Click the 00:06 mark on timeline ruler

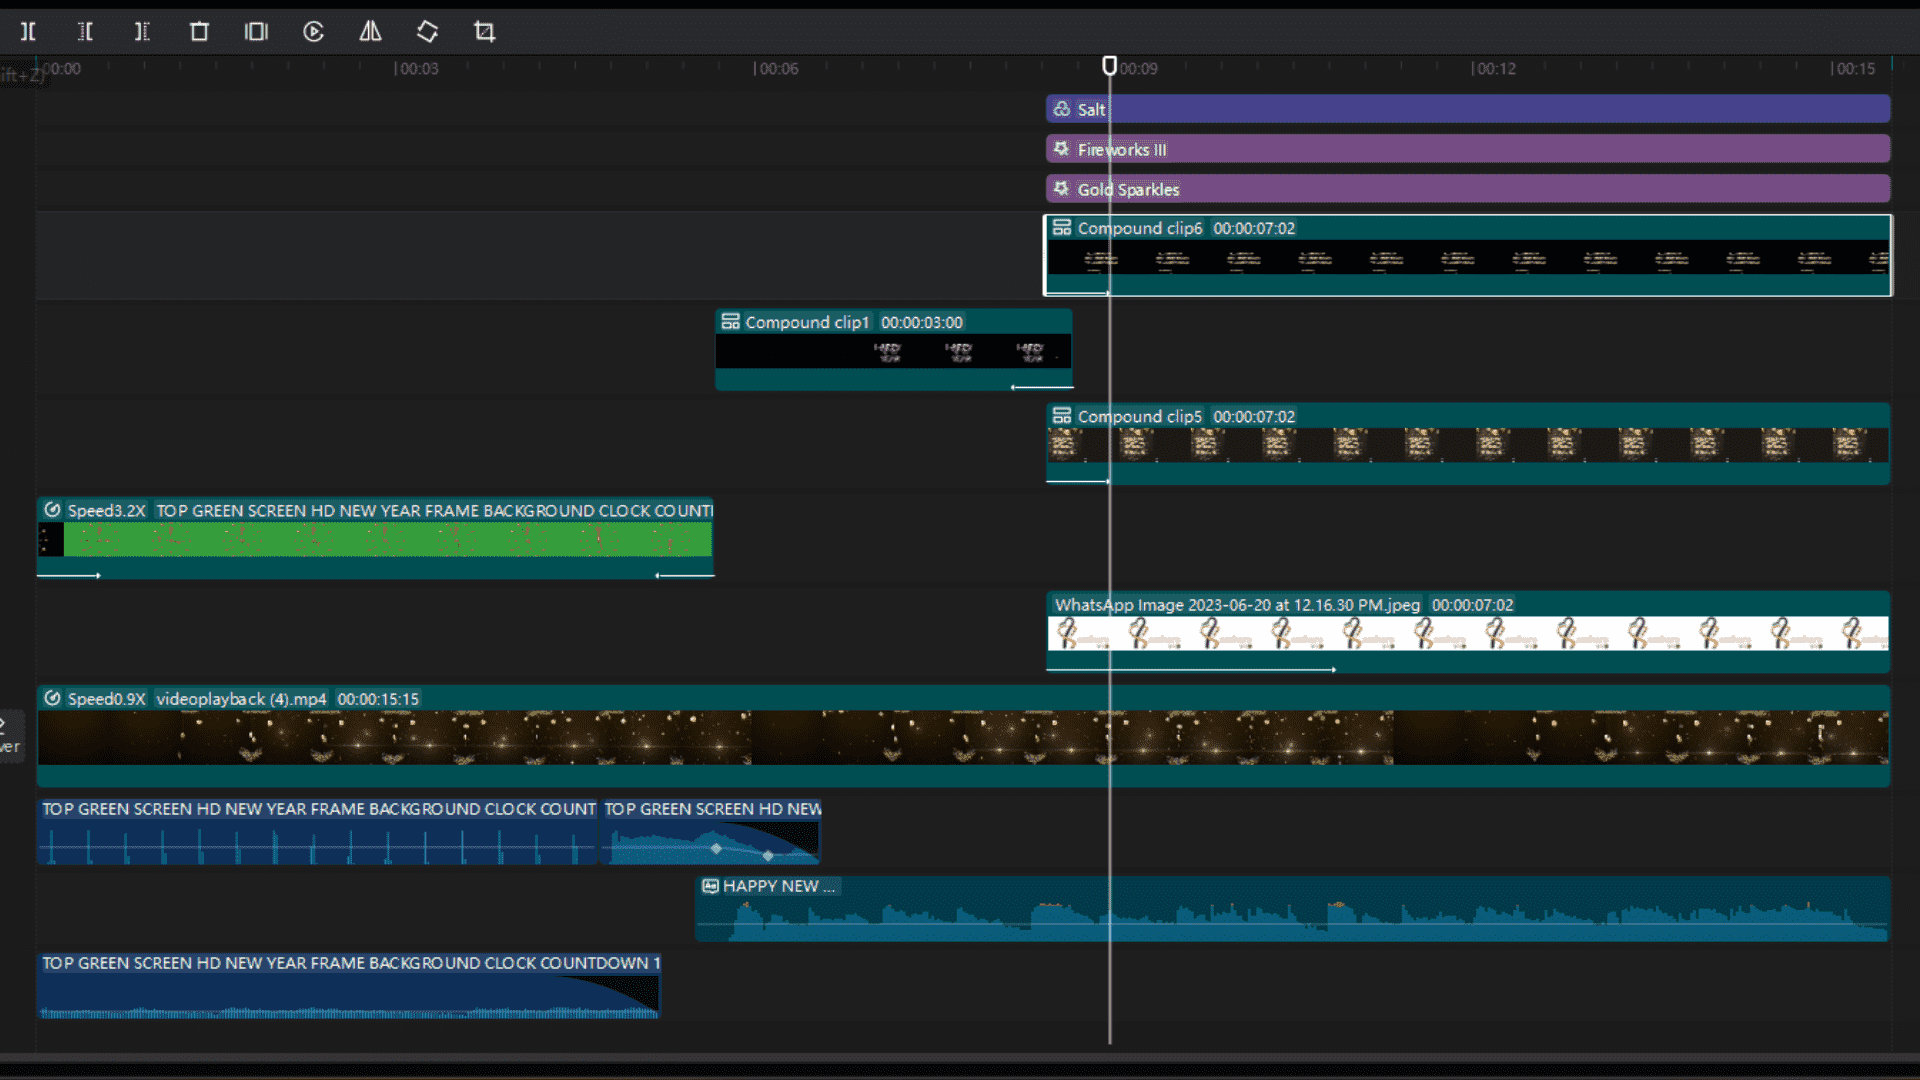tap(776, 69)
